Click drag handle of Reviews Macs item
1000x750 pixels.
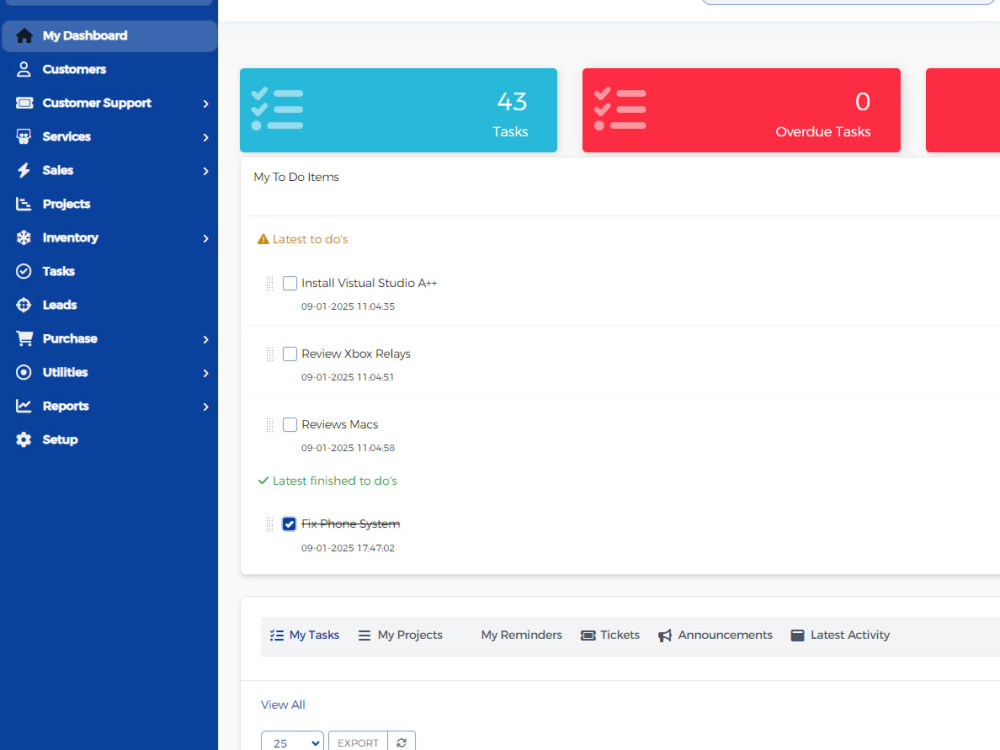pos(270,425)
